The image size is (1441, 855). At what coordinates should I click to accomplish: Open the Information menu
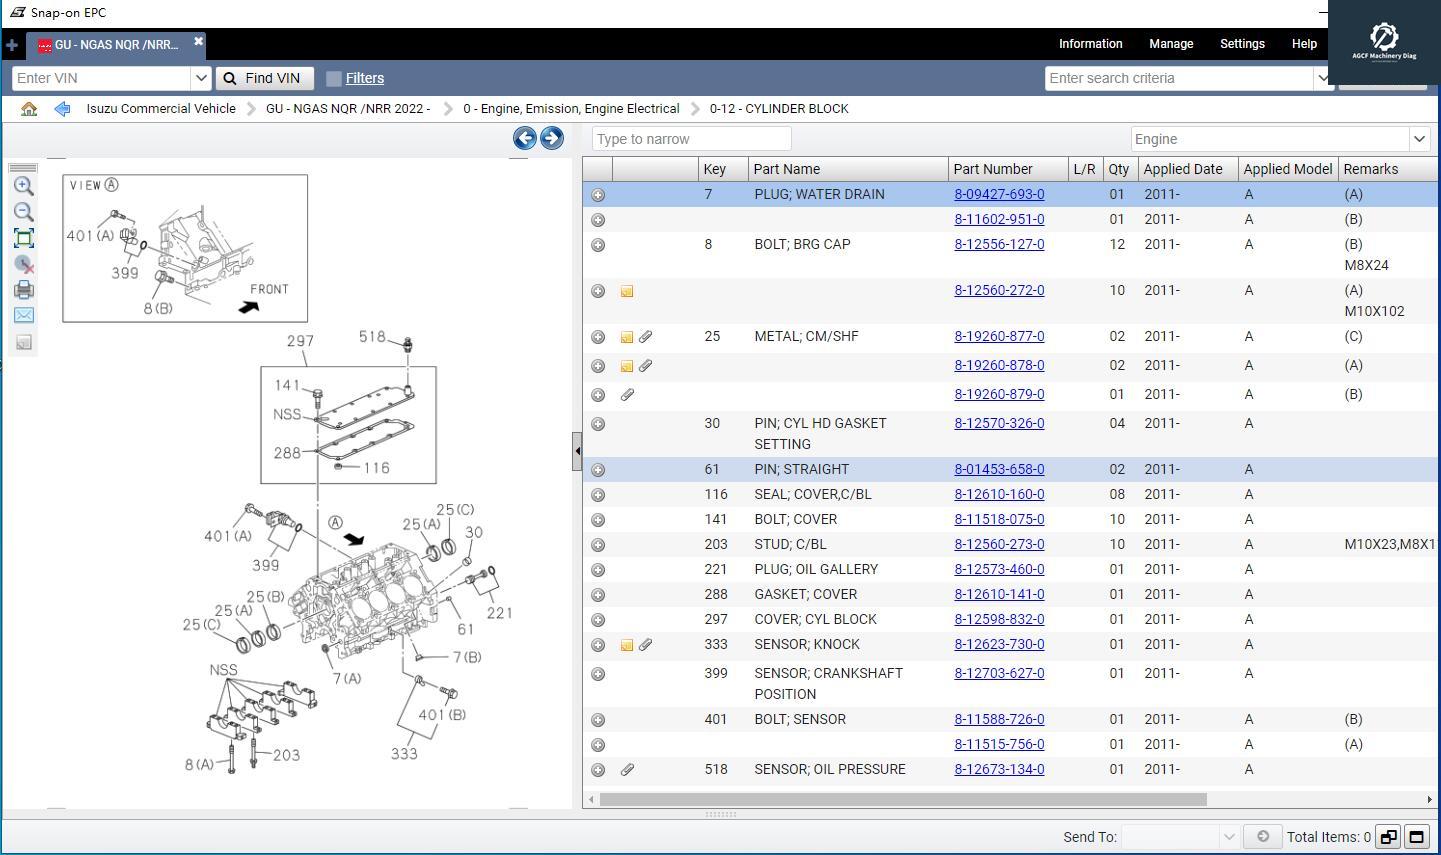(1090, 44)
